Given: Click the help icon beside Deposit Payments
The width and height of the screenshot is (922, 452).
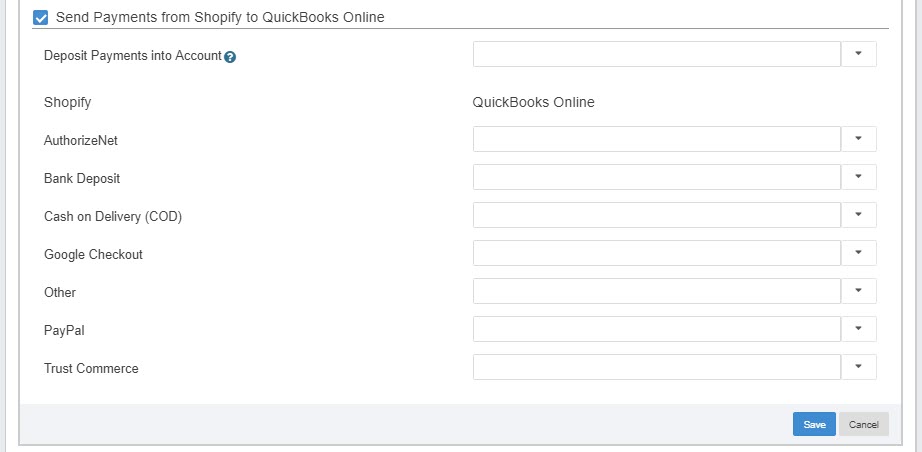Looking at the screenshot, I should (230, 57).
